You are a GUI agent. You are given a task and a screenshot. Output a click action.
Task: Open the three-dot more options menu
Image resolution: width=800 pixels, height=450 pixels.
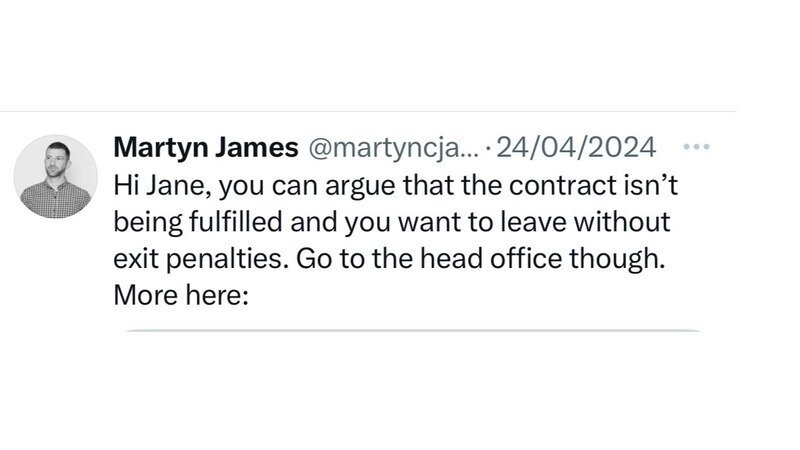695,148
